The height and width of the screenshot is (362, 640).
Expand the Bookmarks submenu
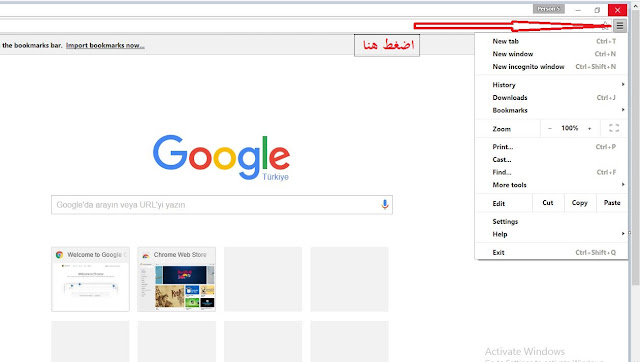coord(551,110)
